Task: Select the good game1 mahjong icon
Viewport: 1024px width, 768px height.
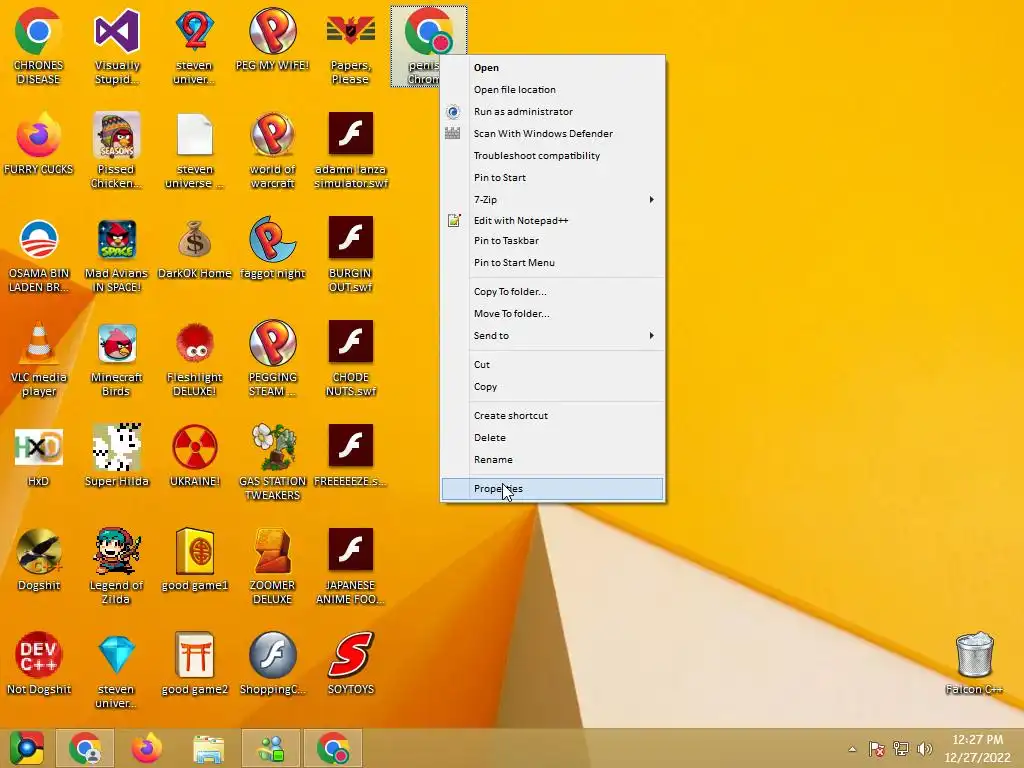Action: [195, 560]
